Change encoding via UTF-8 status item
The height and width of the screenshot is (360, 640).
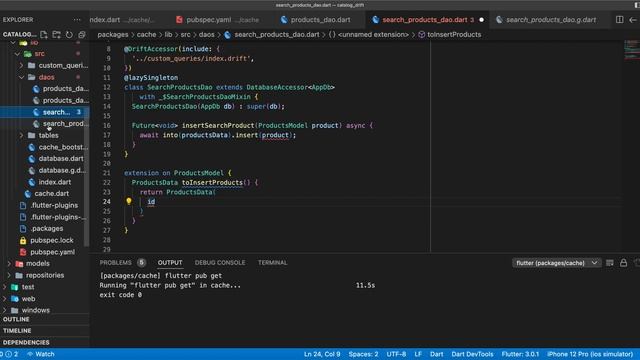[x=396, y=354]
